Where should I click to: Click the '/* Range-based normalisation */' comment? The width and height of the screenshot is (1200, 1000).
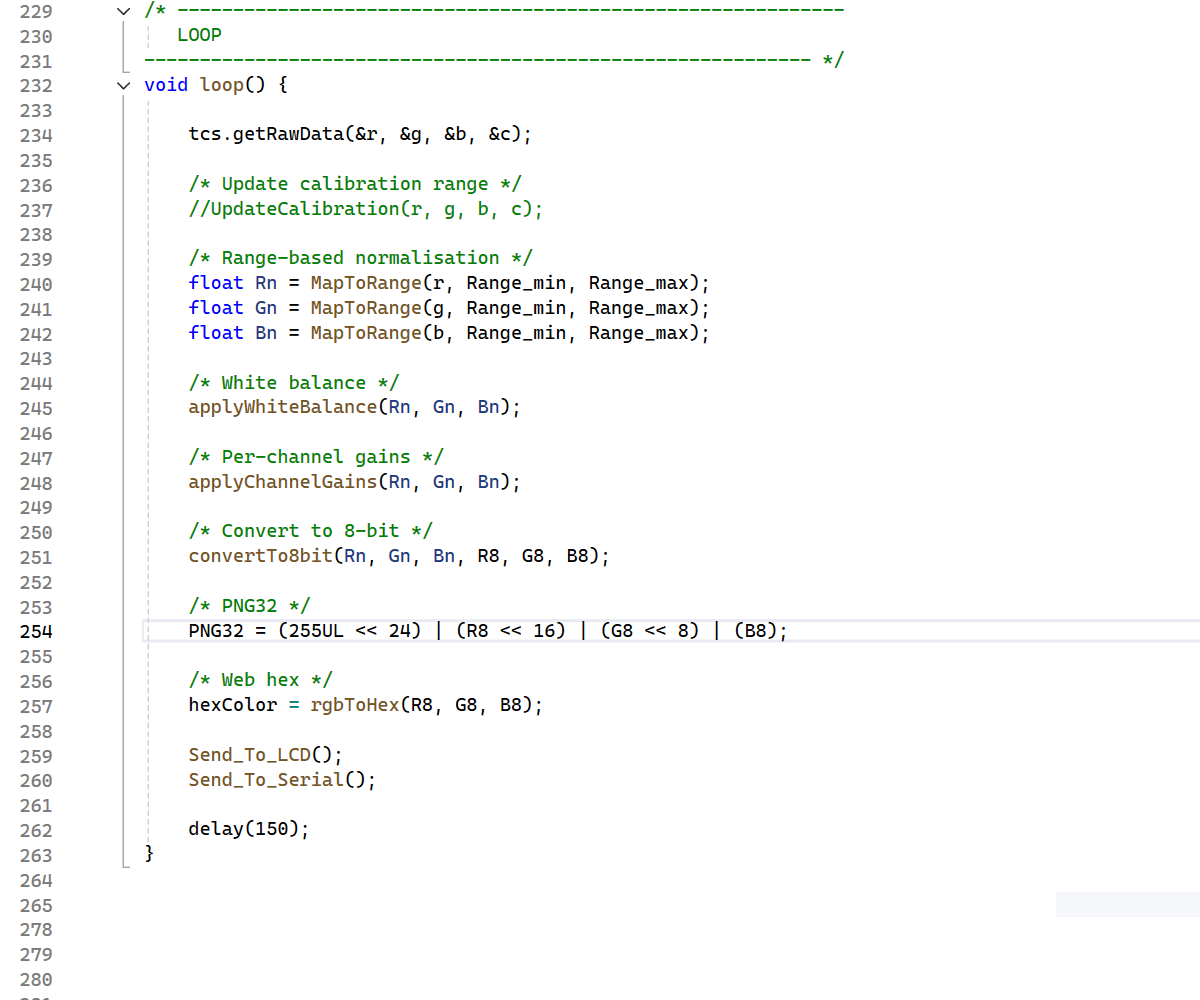point(360,258)
